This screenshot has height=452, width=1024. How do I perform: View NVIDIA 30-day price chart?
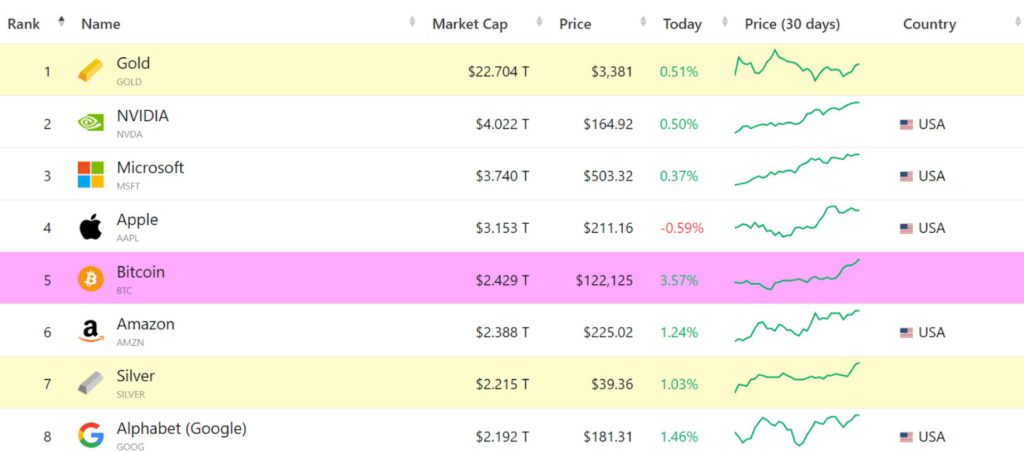pos(797,118)
